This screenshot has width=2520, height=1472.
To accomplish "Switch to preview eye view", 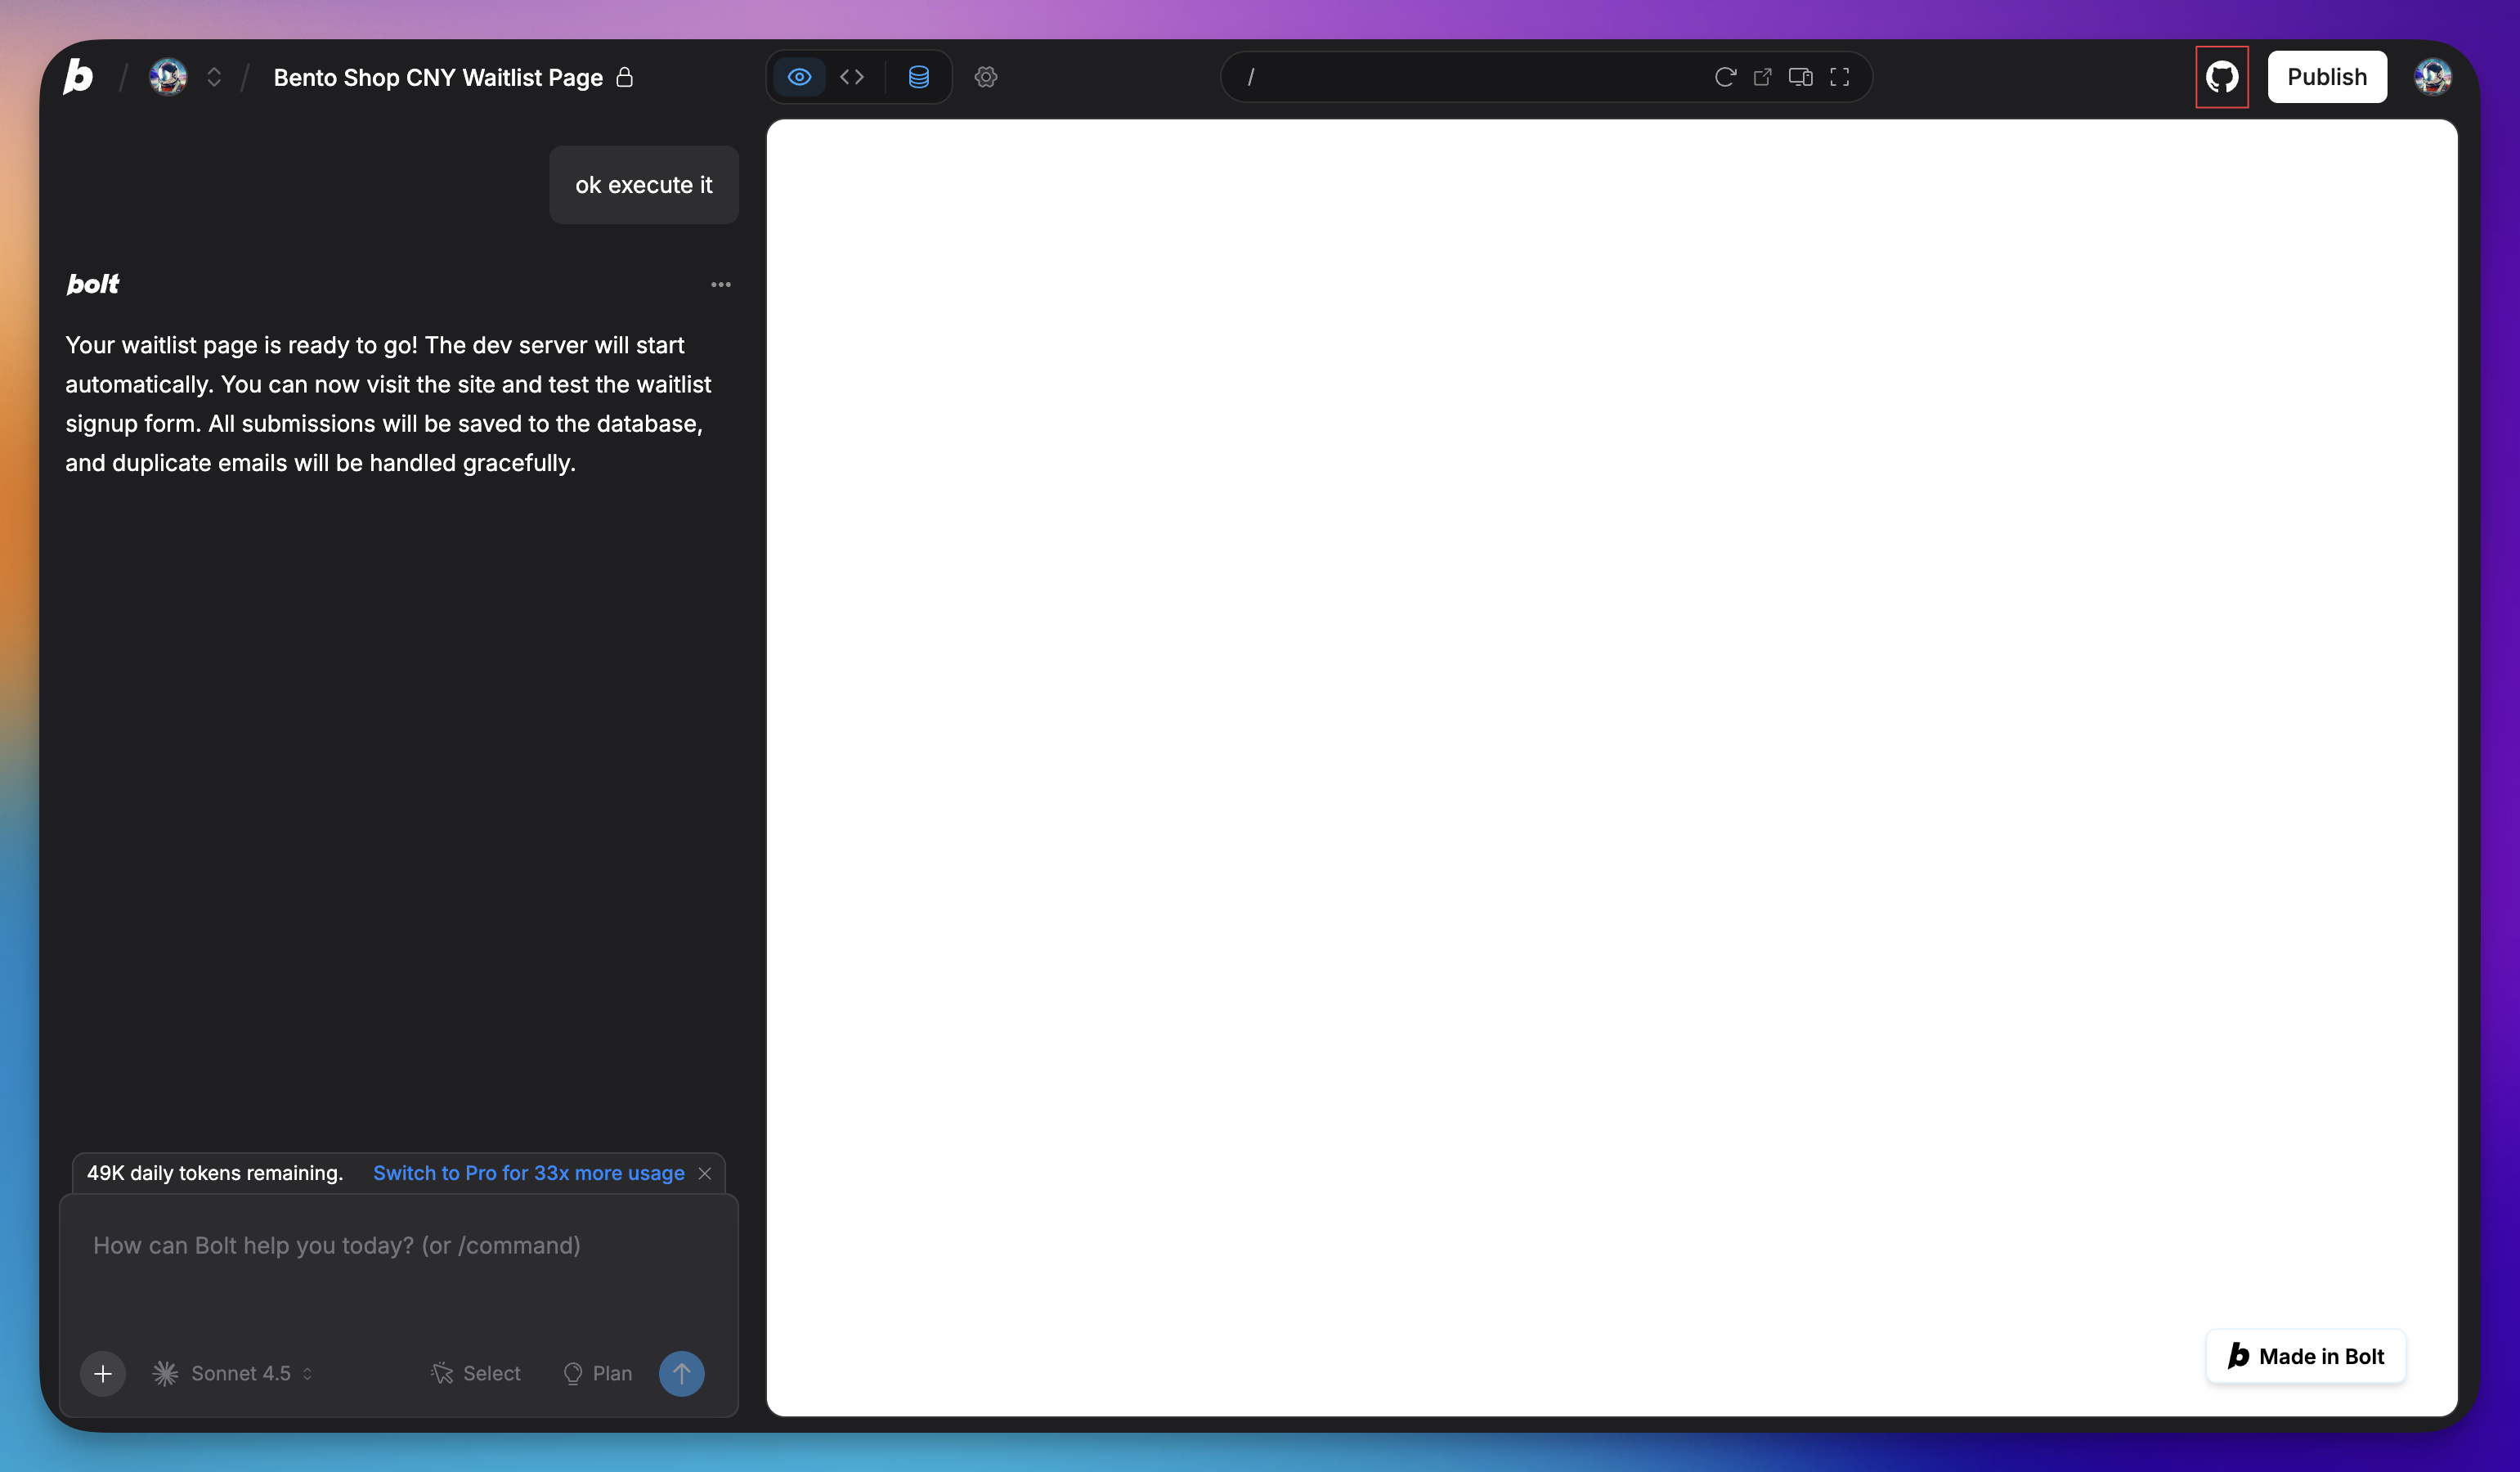I will [x=798, y=76].
